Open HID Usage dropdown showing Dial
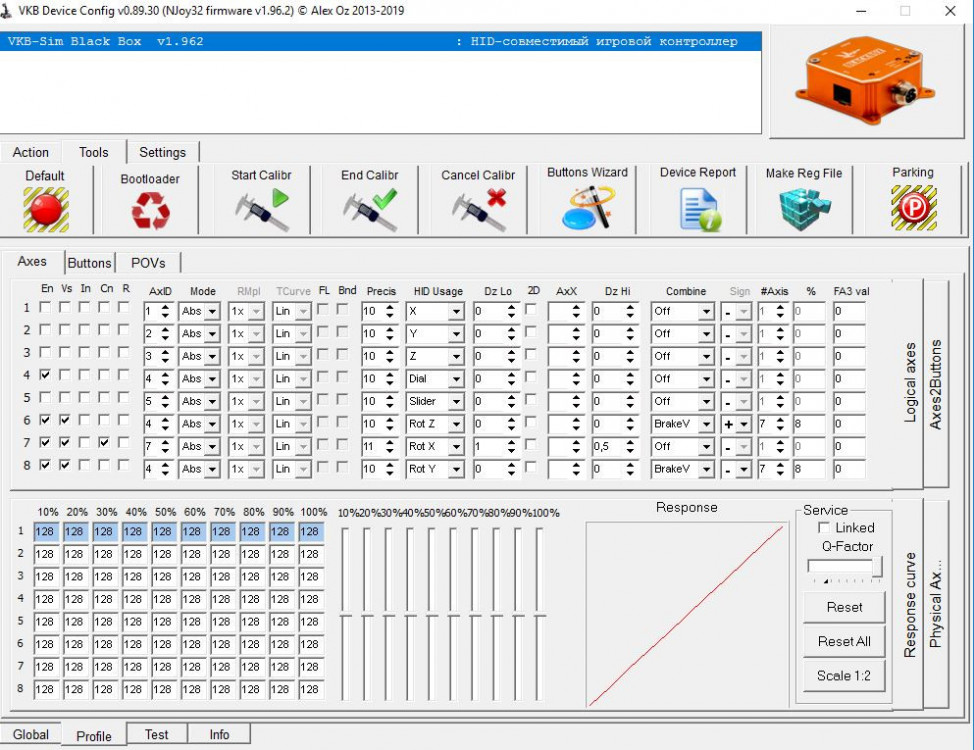Image resolution: width=974 pixels, height=750 pixels. pos(456,379)
